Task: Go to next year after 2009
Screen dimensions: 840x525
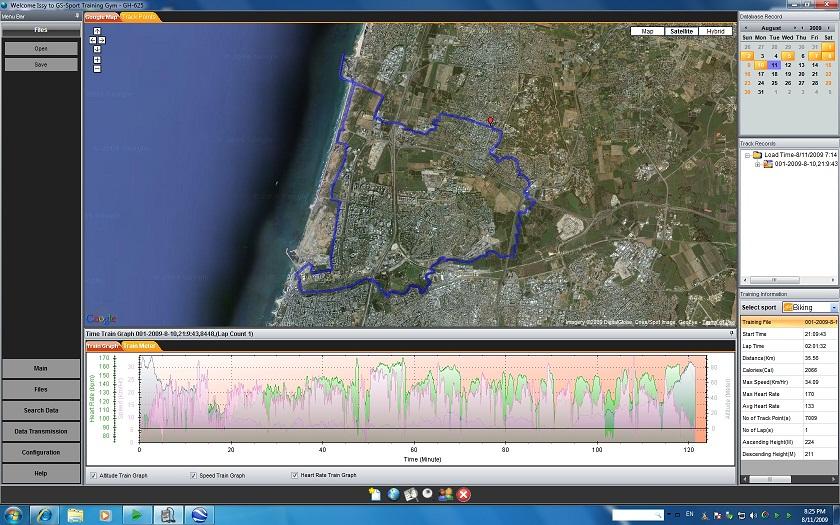Action: click(x=829, y=28)
